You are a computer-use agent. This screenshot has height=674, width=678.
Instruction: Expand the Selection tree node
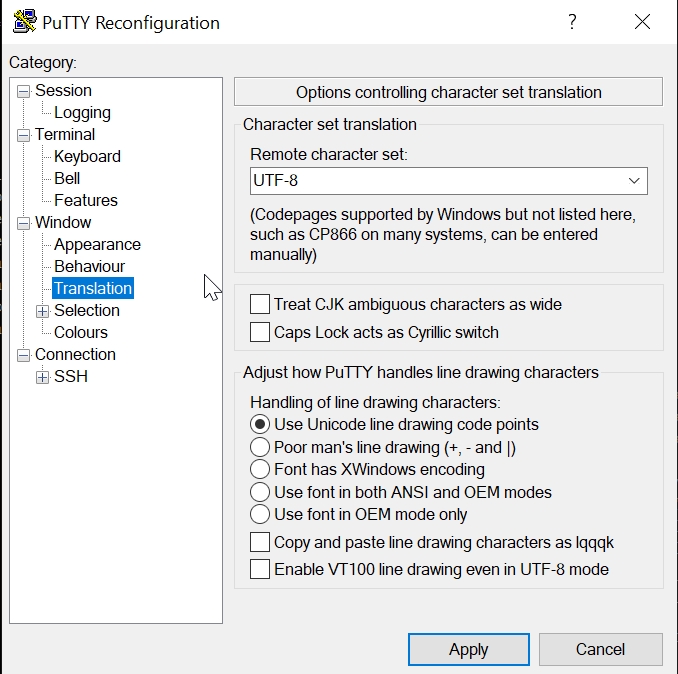pos(42,311)
